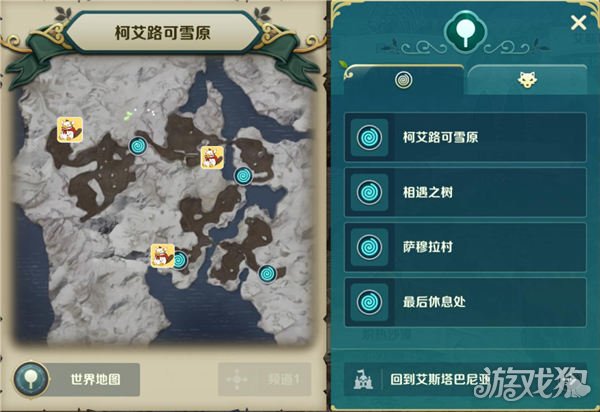
Task: Click the 回到艾斯塔巴尼亚 return button
Action: click(465, 379)
